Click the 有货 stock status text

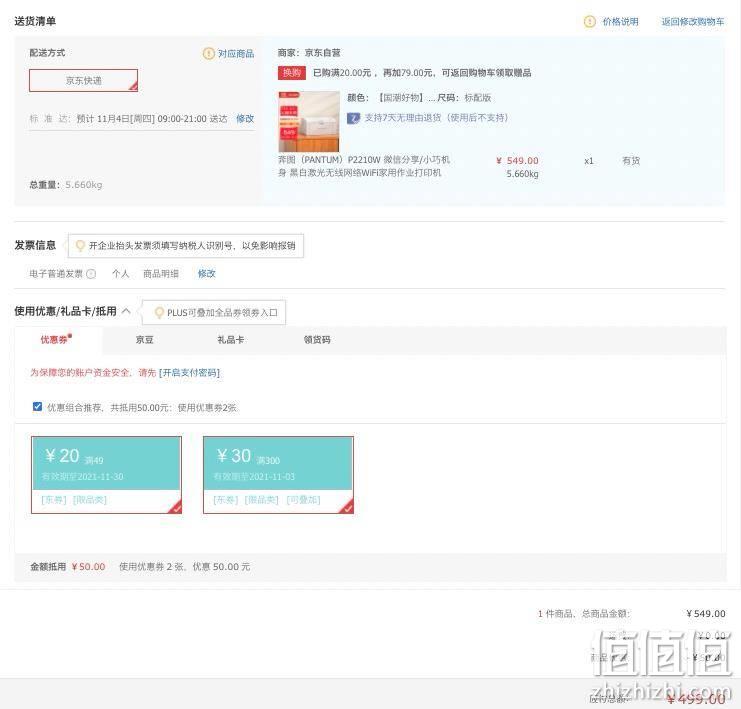631,161
